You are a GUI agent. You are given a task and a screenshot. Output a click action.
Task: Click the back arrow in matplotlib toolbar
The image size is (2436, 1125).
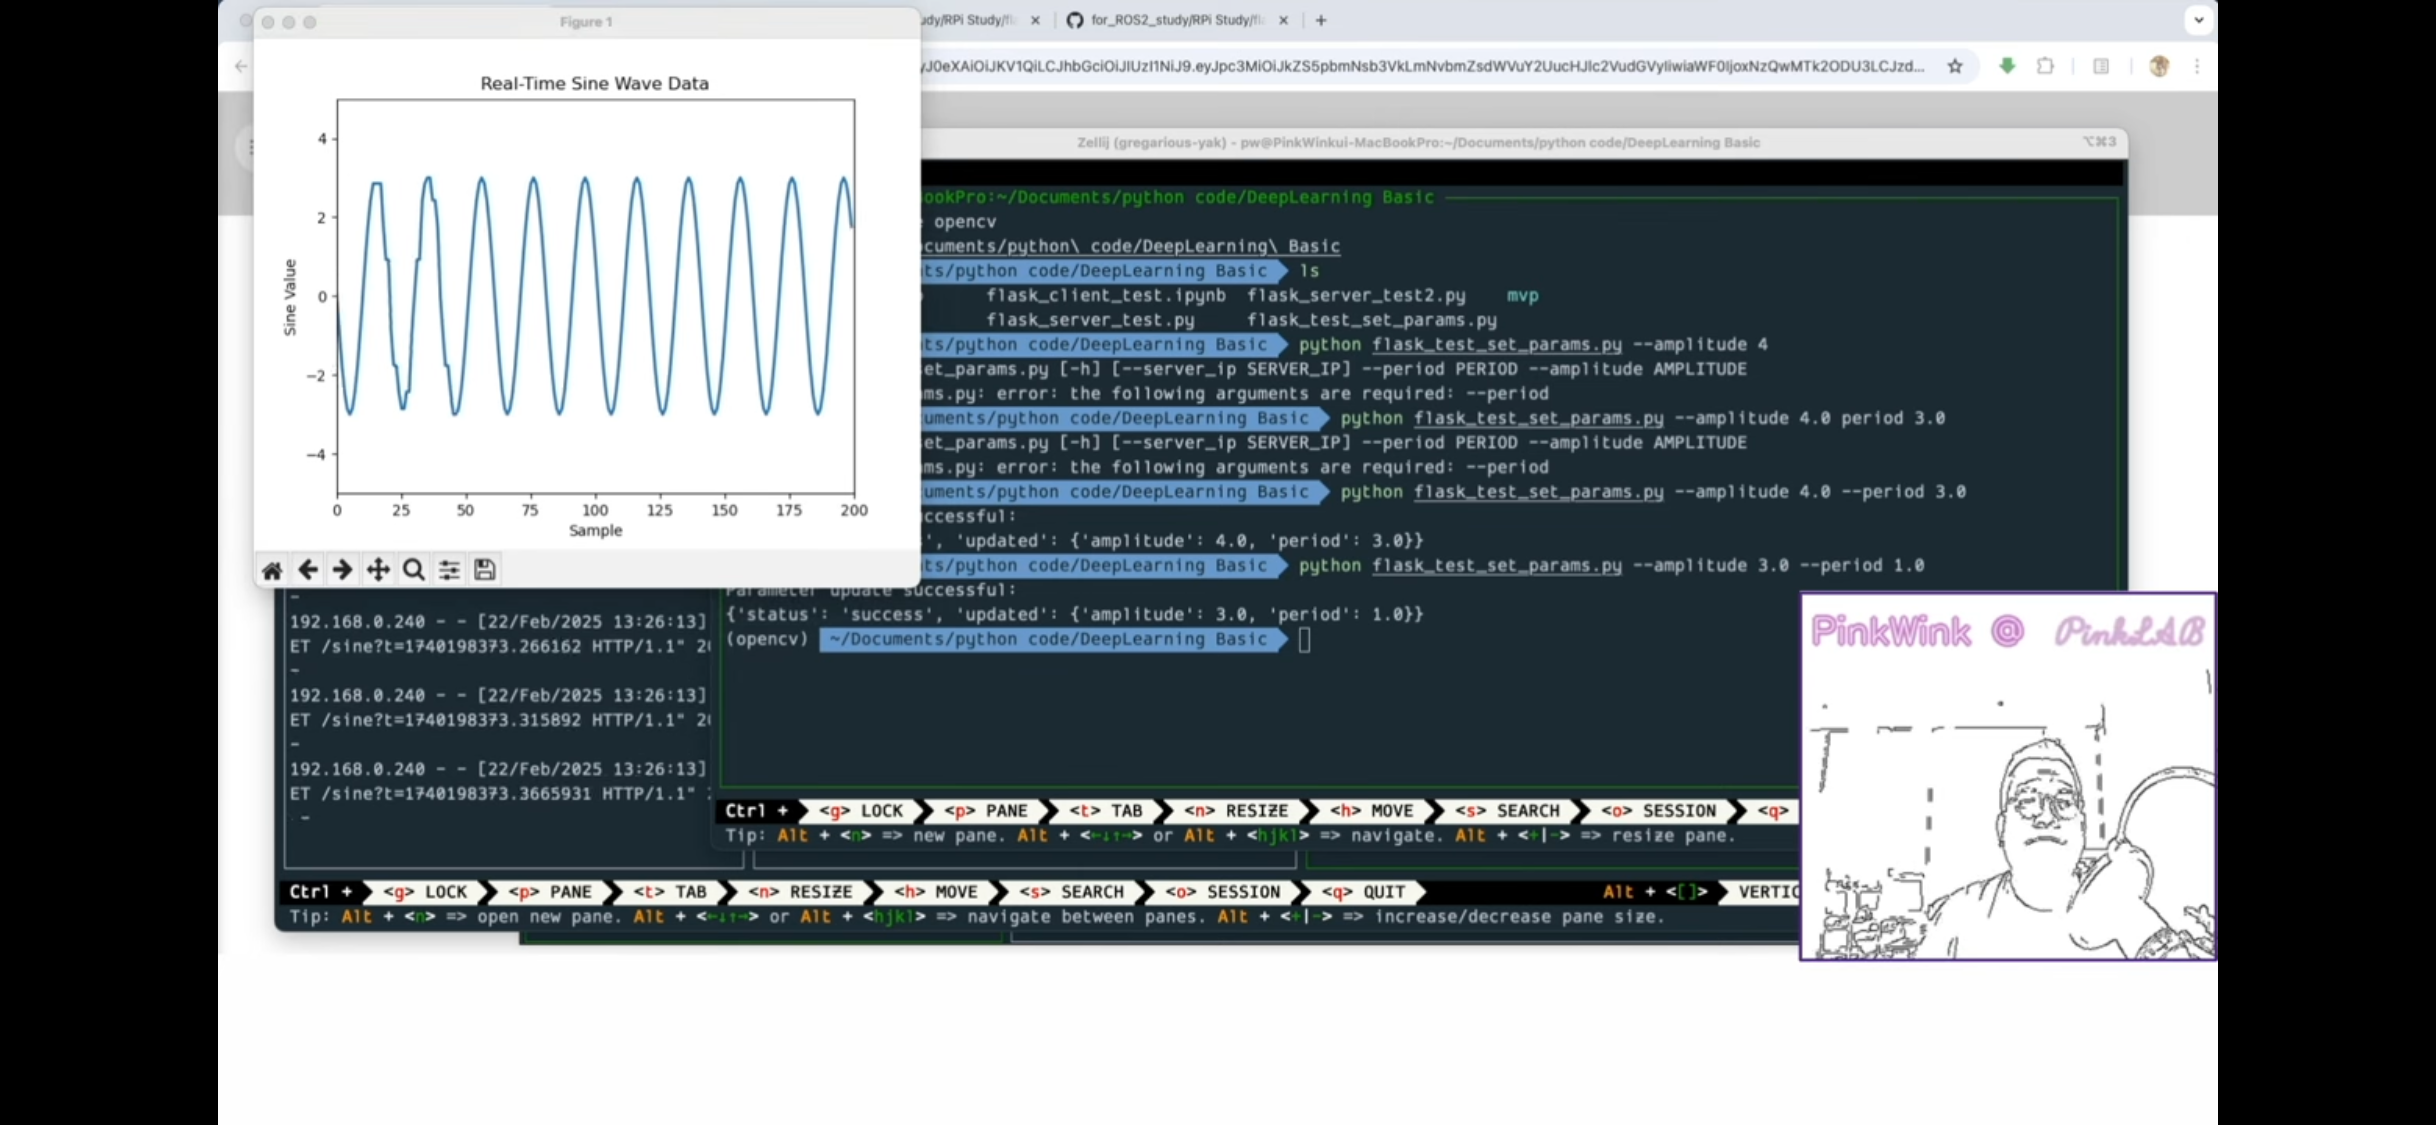308,570
